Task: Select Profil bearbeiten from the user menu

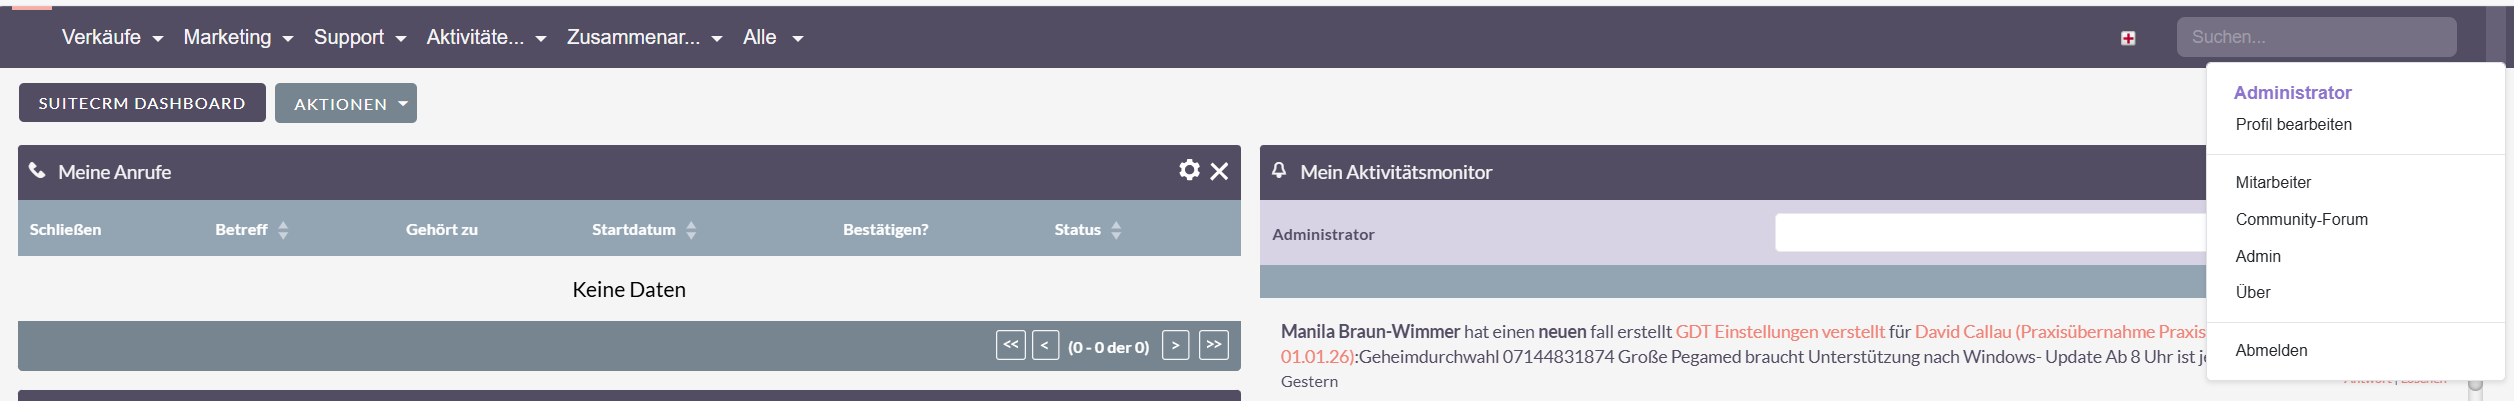Action: [x=2293, y=125]
